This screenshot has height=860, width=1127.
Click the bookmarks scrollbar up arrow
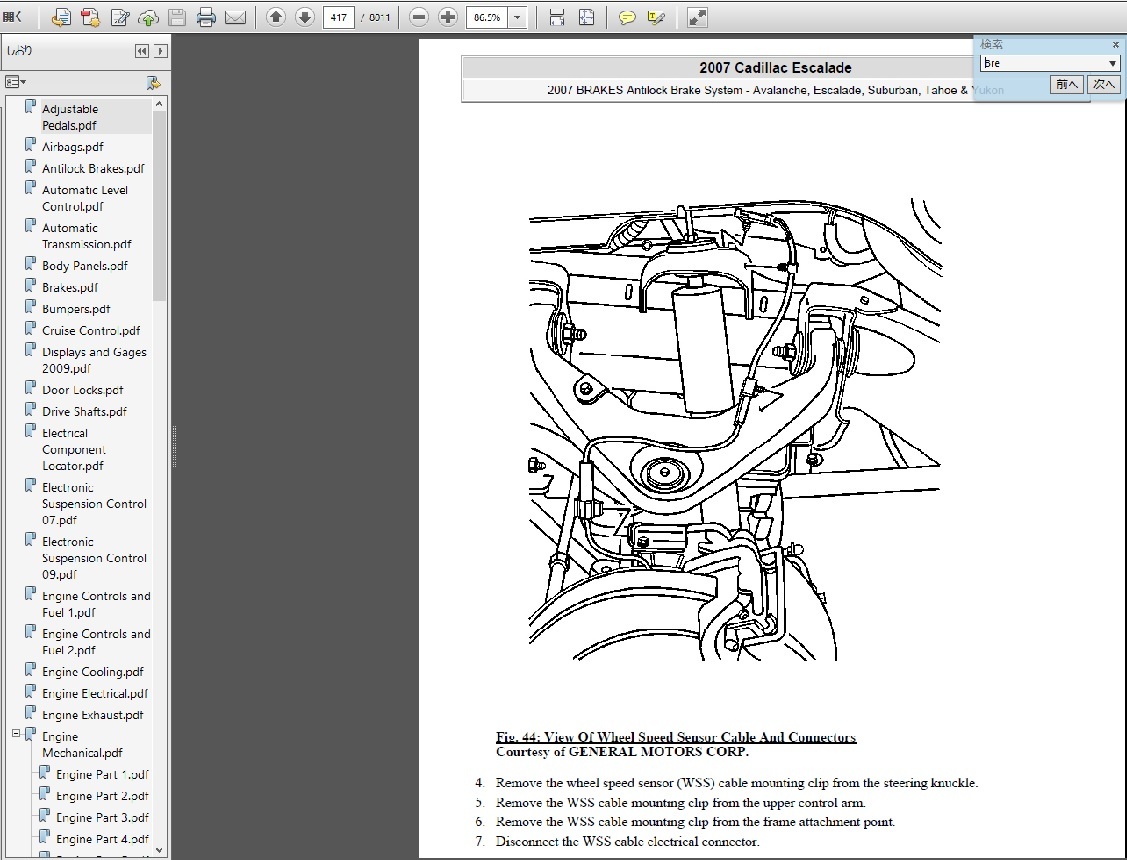160,104
